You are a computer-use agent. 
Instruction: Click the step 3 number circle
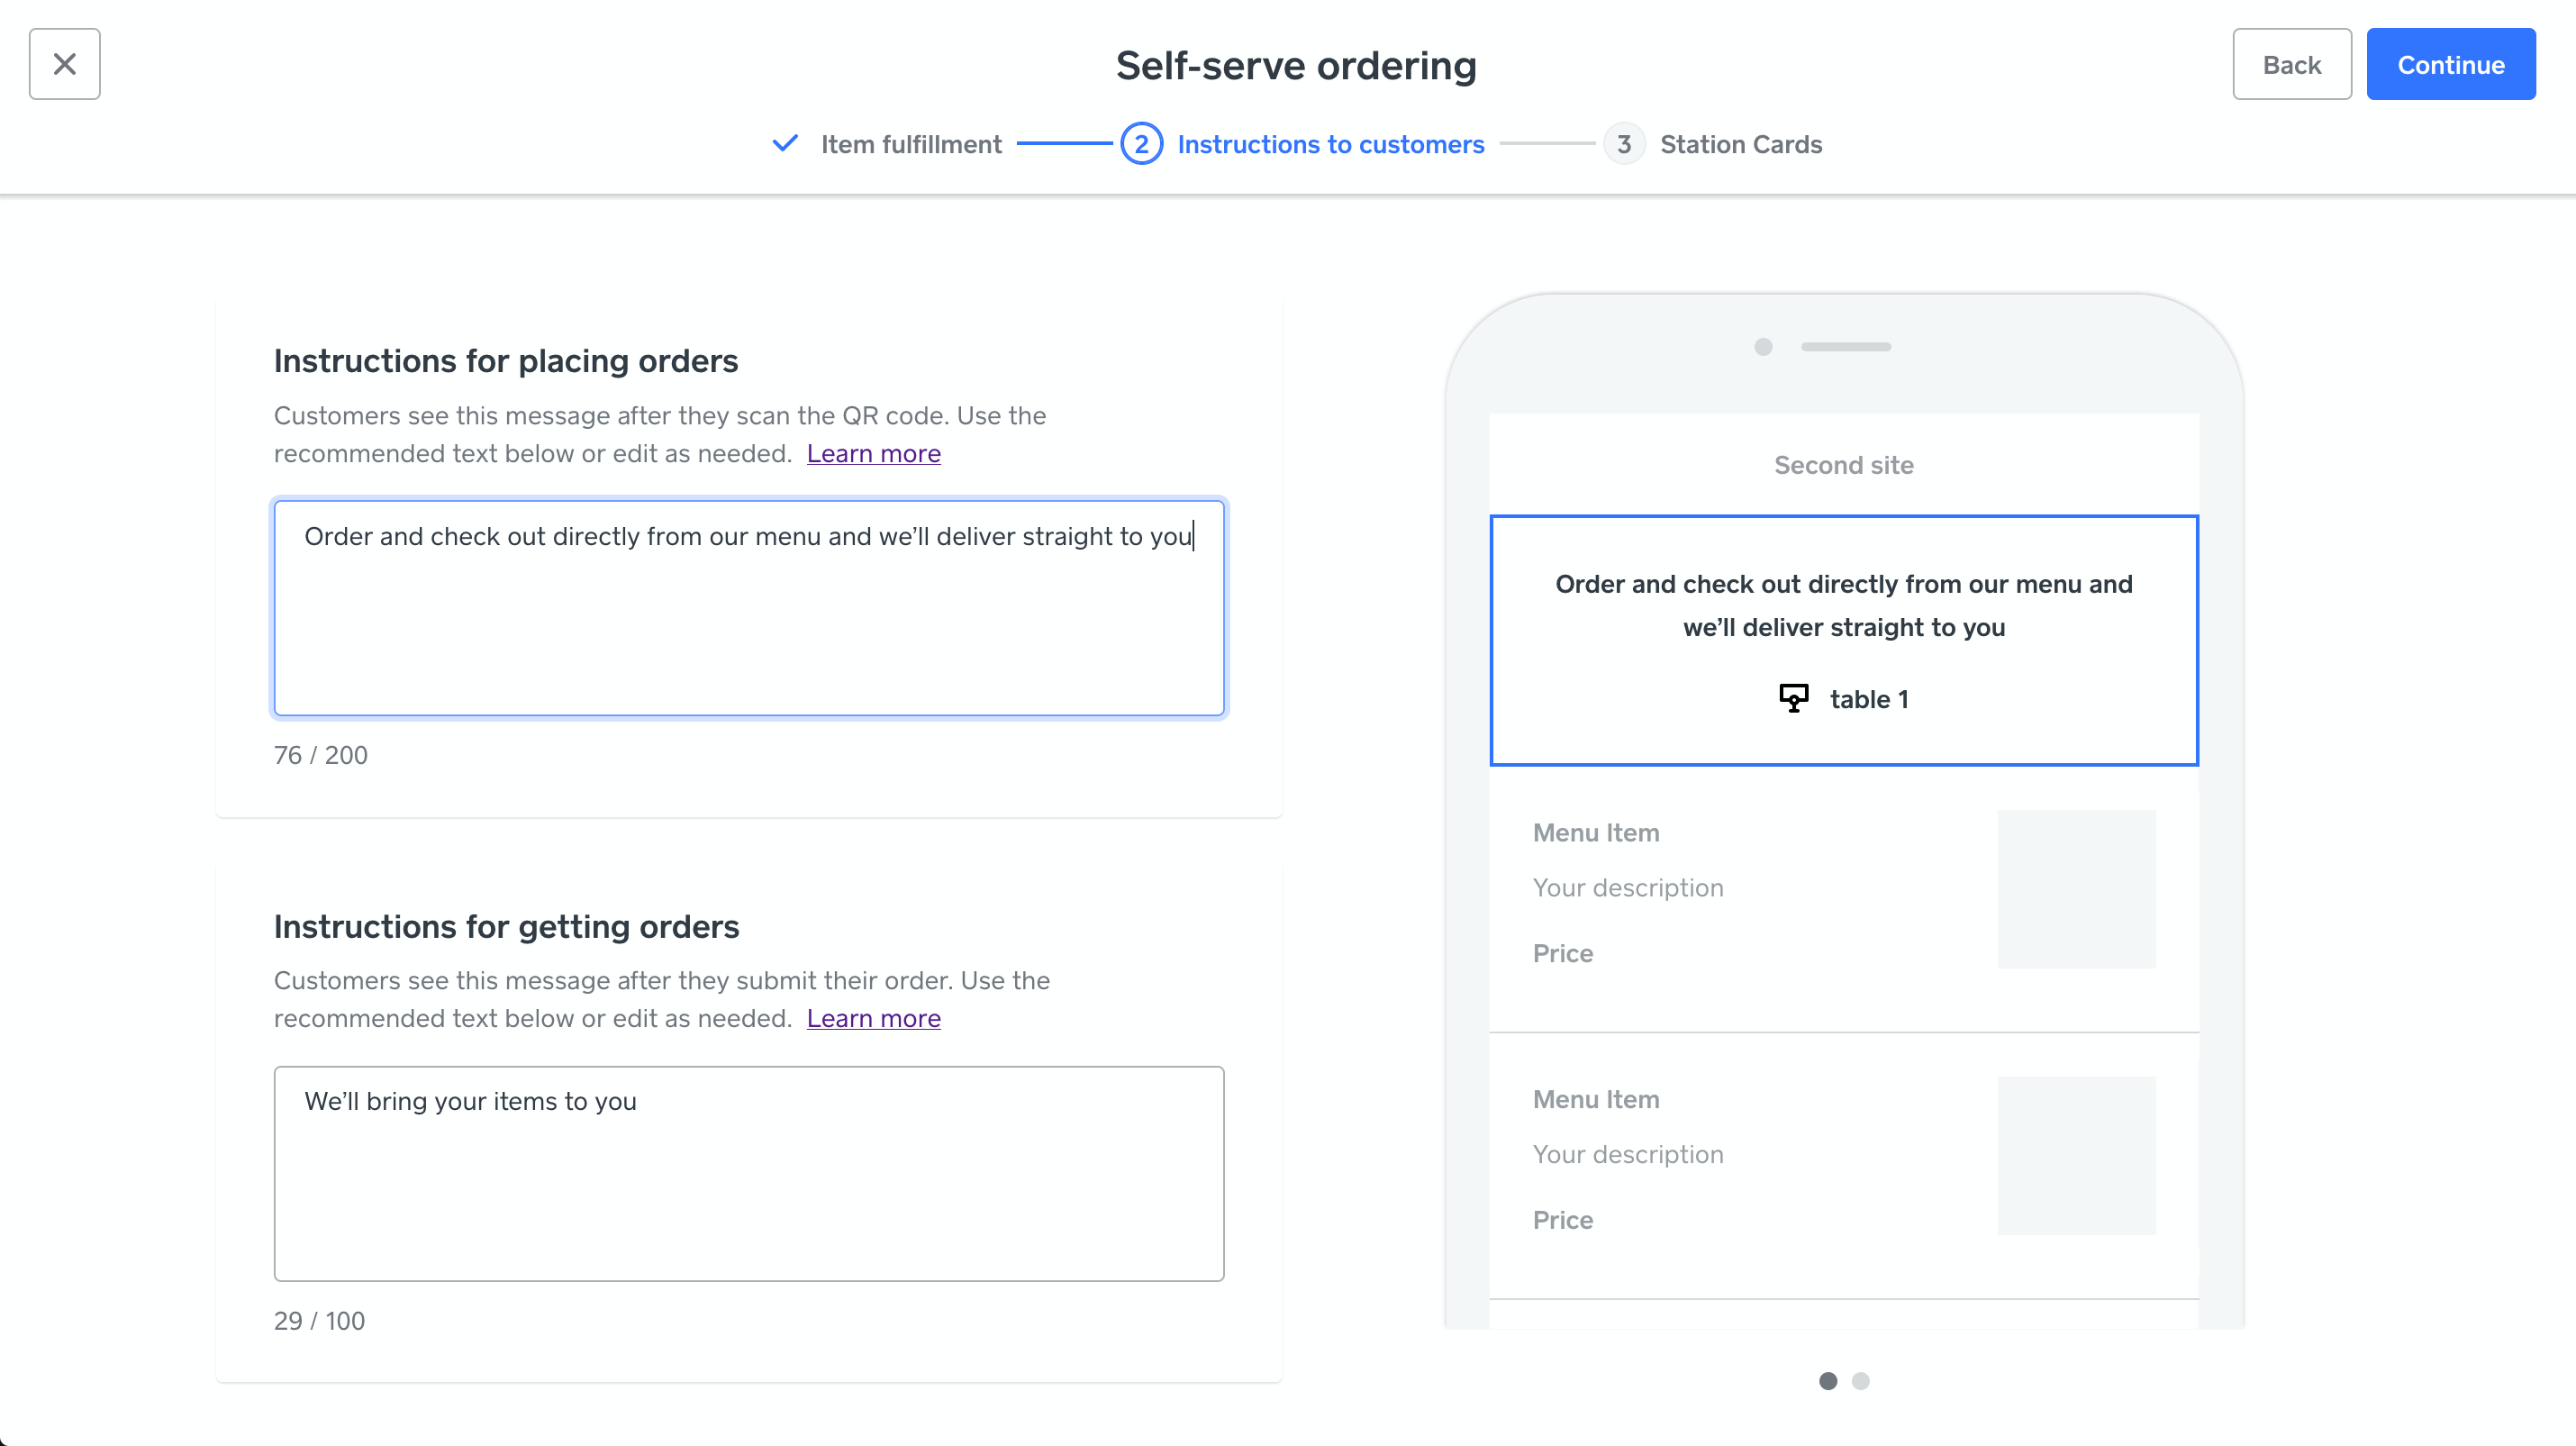(1624, 144)
